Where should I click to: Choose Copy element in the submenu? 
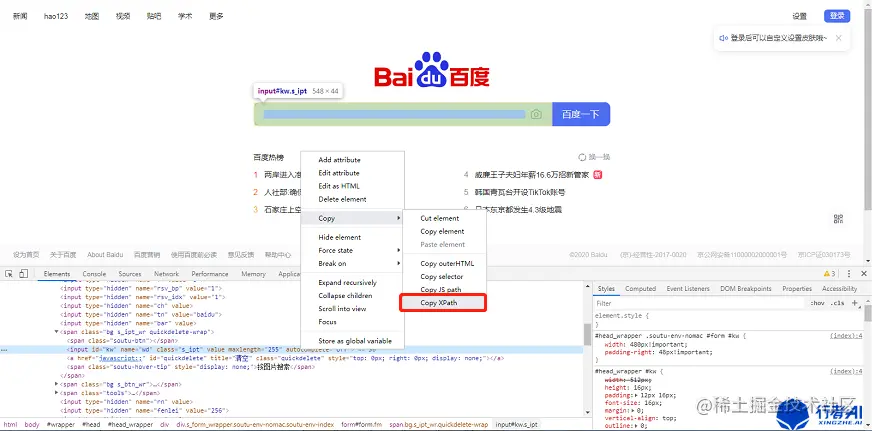444,231
